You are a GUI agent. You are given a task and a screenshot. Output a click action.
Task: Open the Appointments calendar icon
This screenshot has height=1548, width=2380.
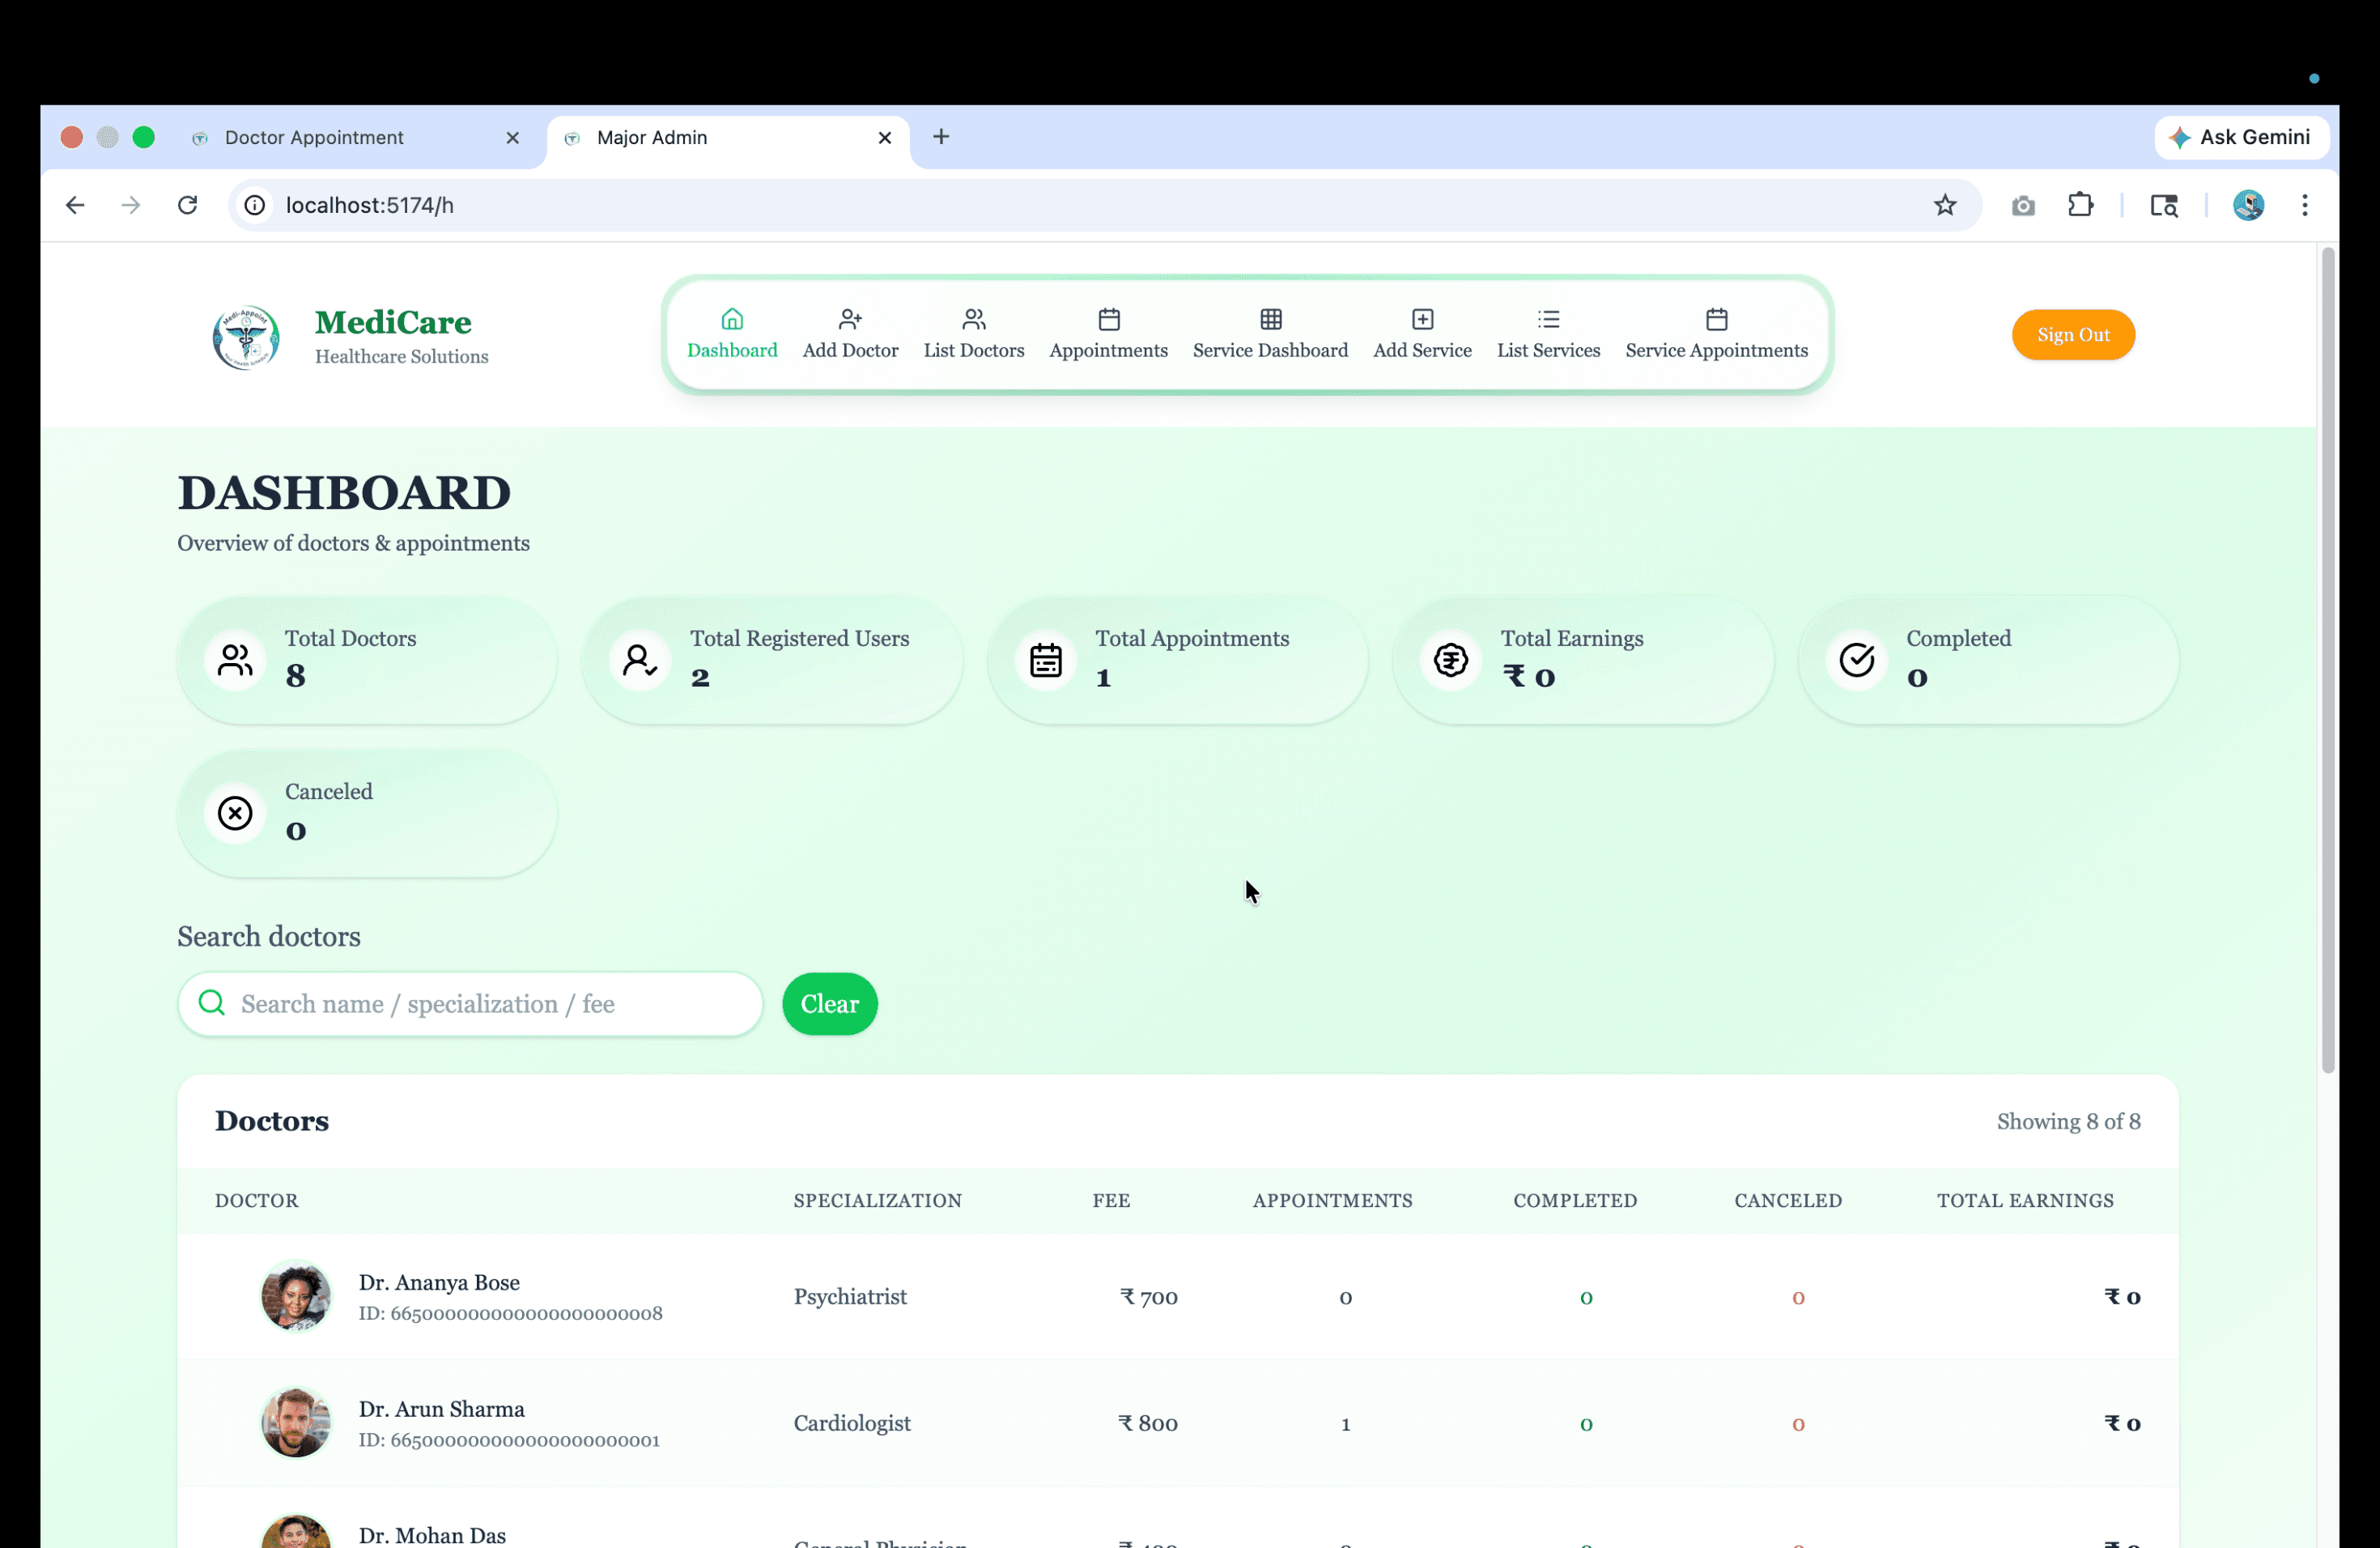coord(1108,319)
